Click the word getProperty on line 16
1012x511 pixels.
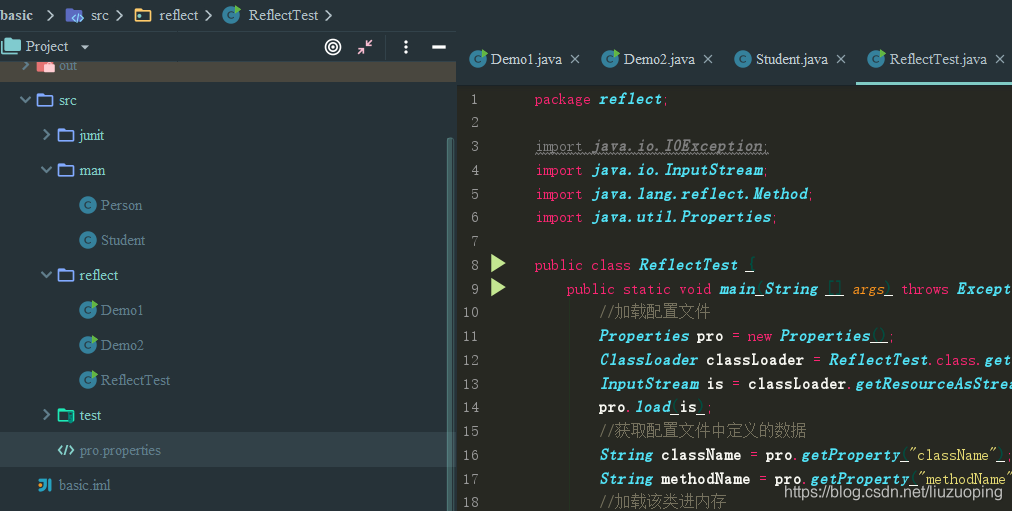click(x=851, y=455)
